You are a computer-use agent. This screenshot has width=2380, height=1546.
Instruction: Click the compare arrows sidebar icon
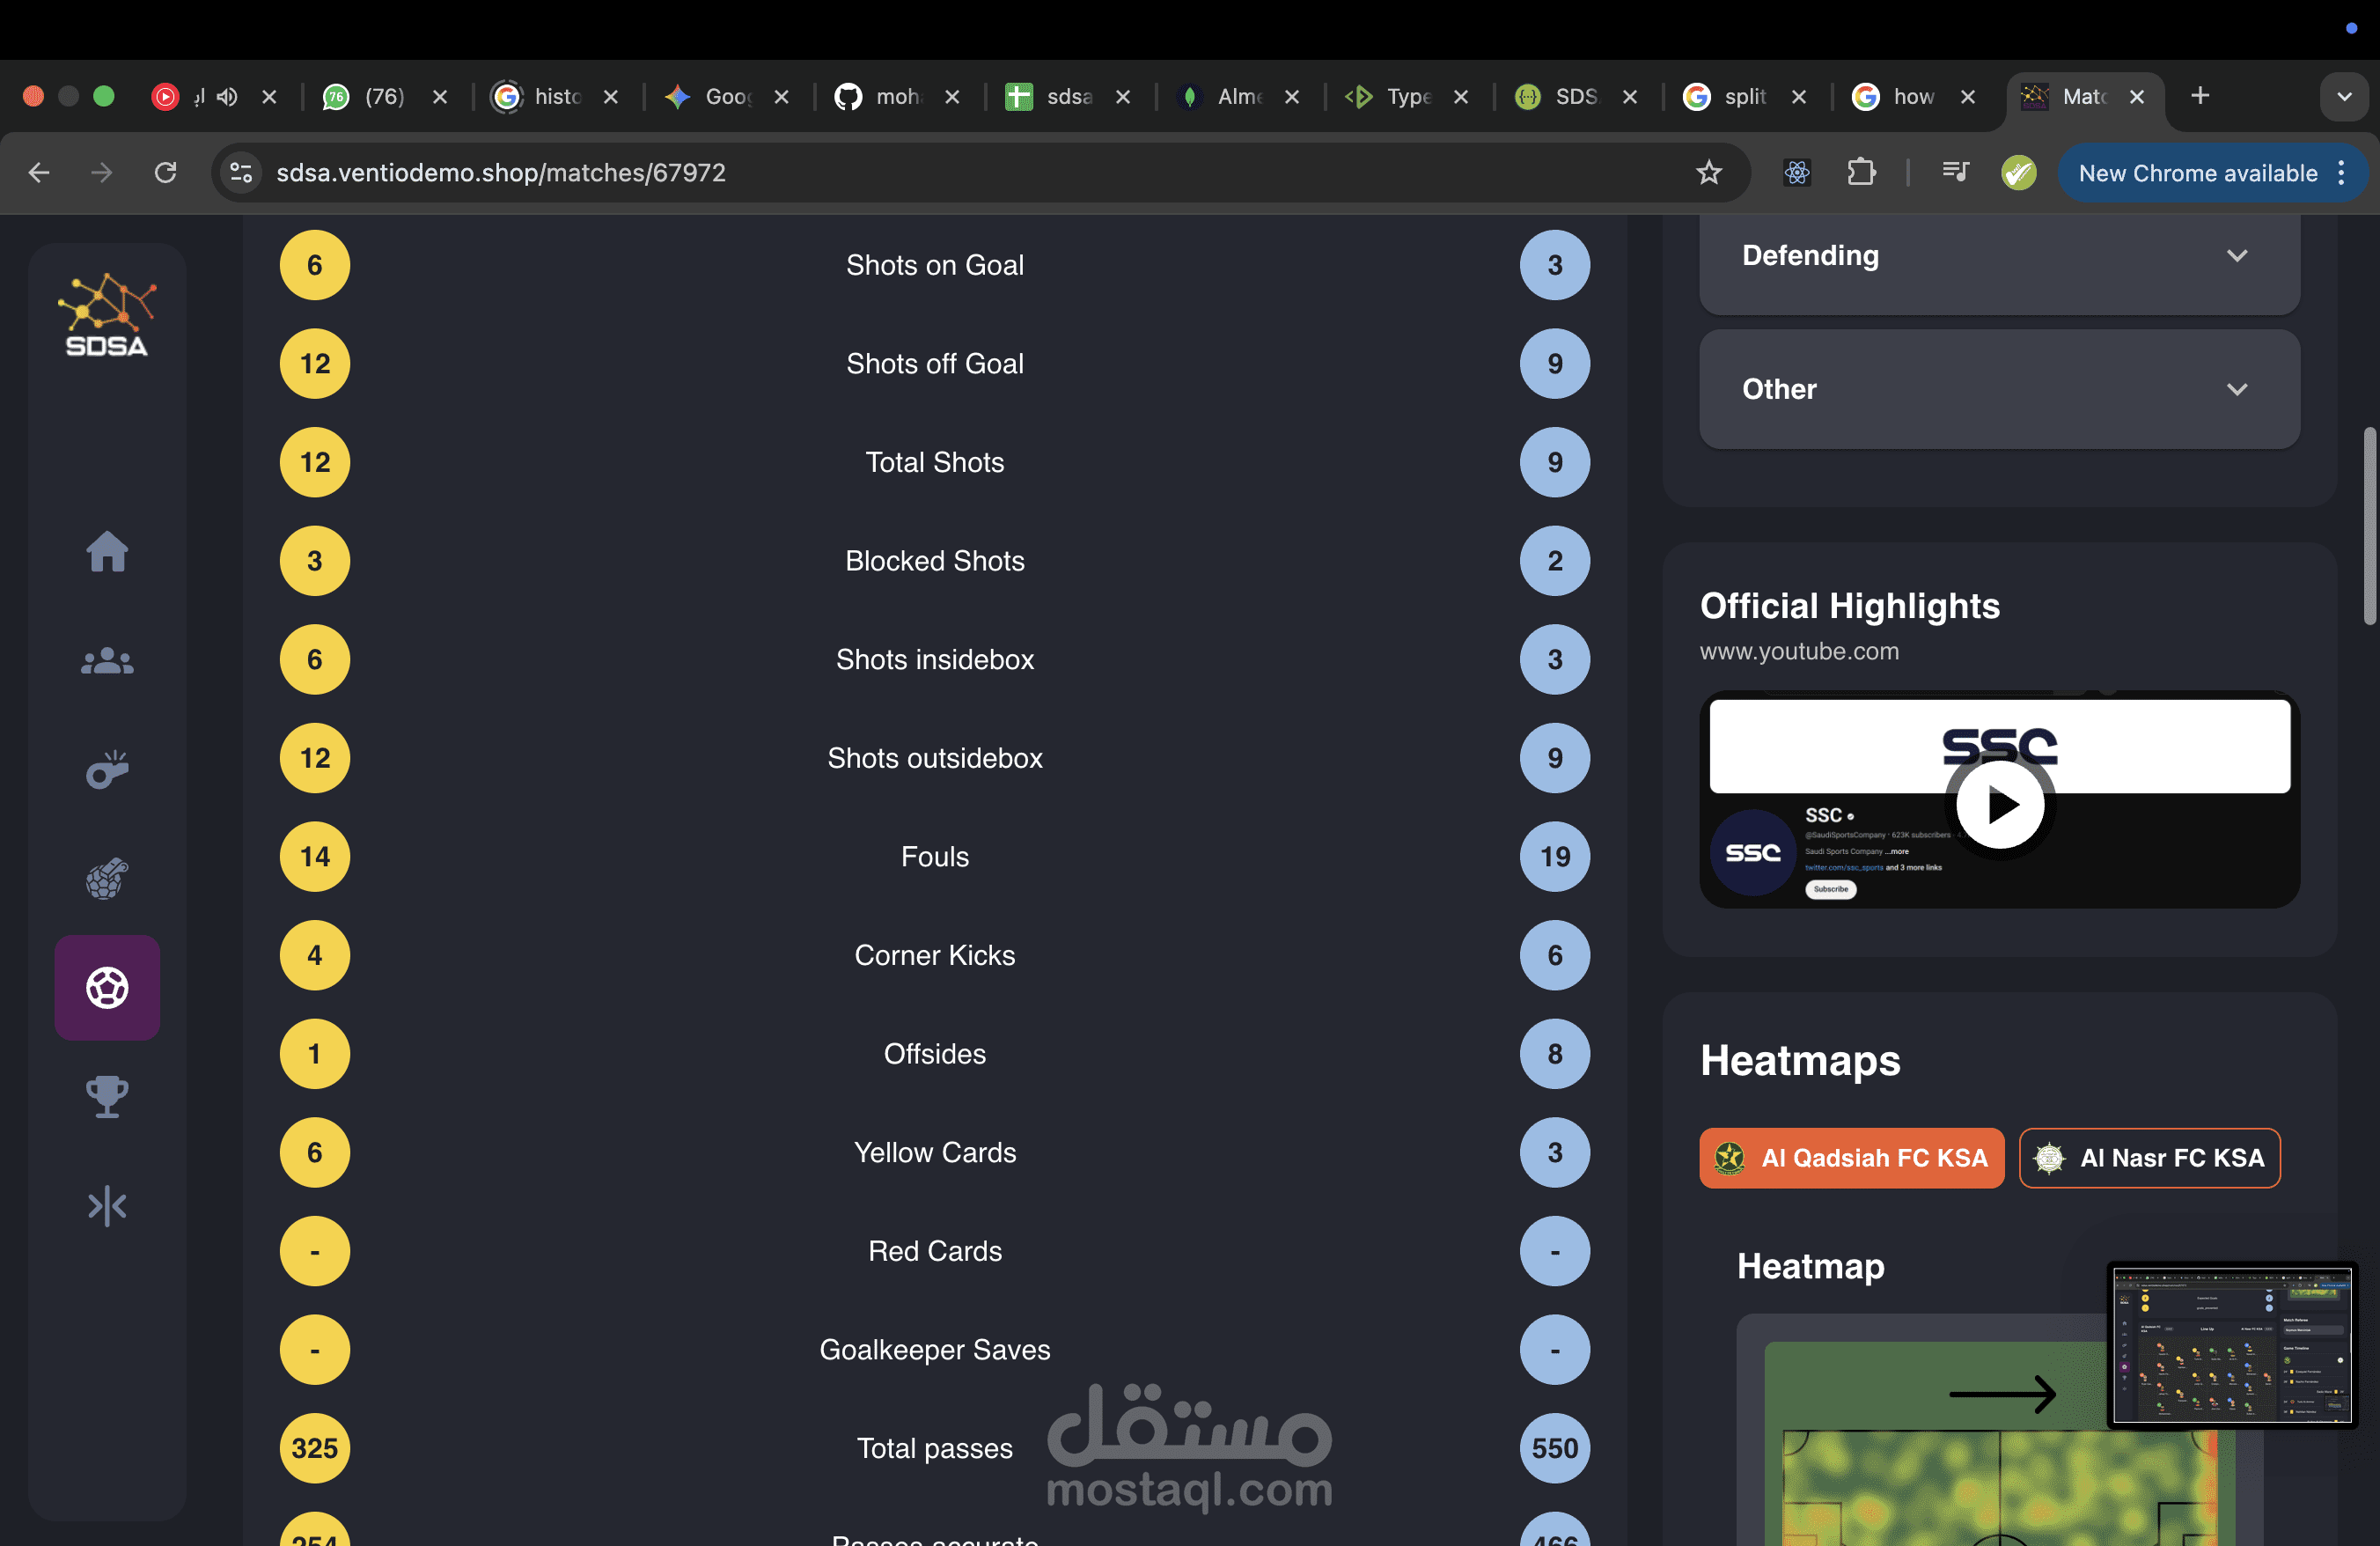[107, 1206]
